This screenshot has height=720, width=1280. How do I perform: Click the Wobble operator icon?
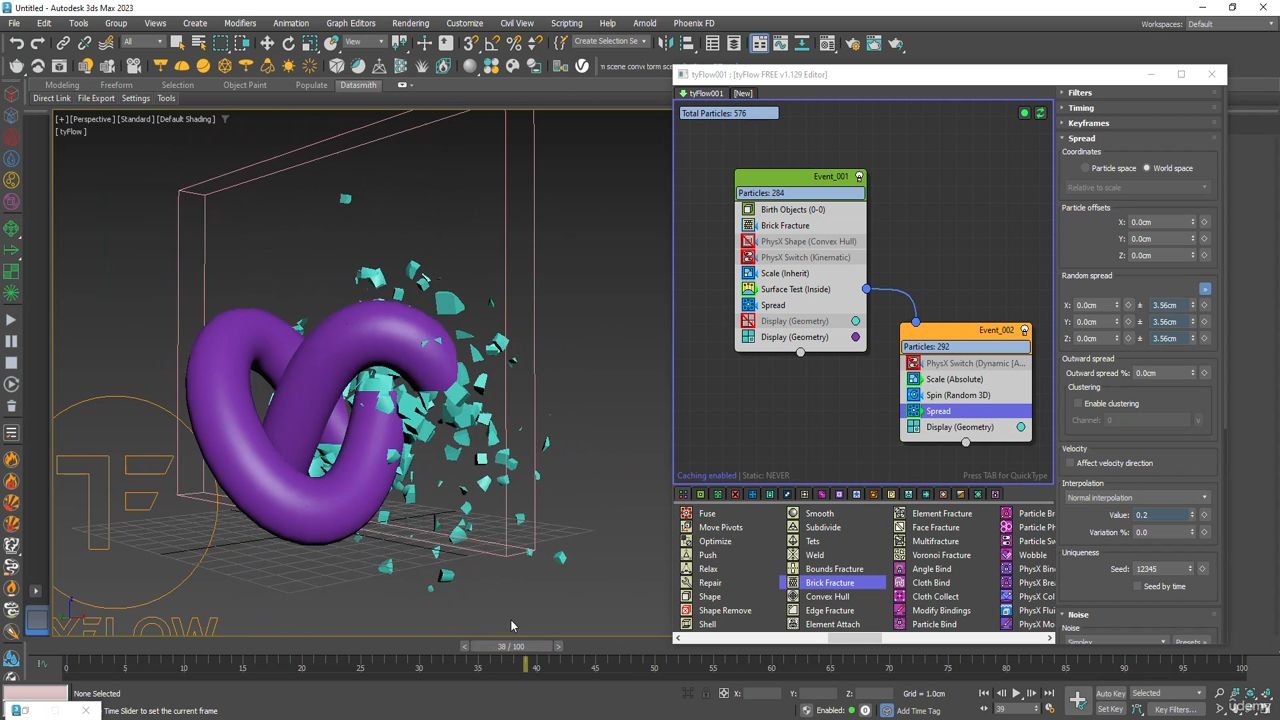[x=1006, y=555]
